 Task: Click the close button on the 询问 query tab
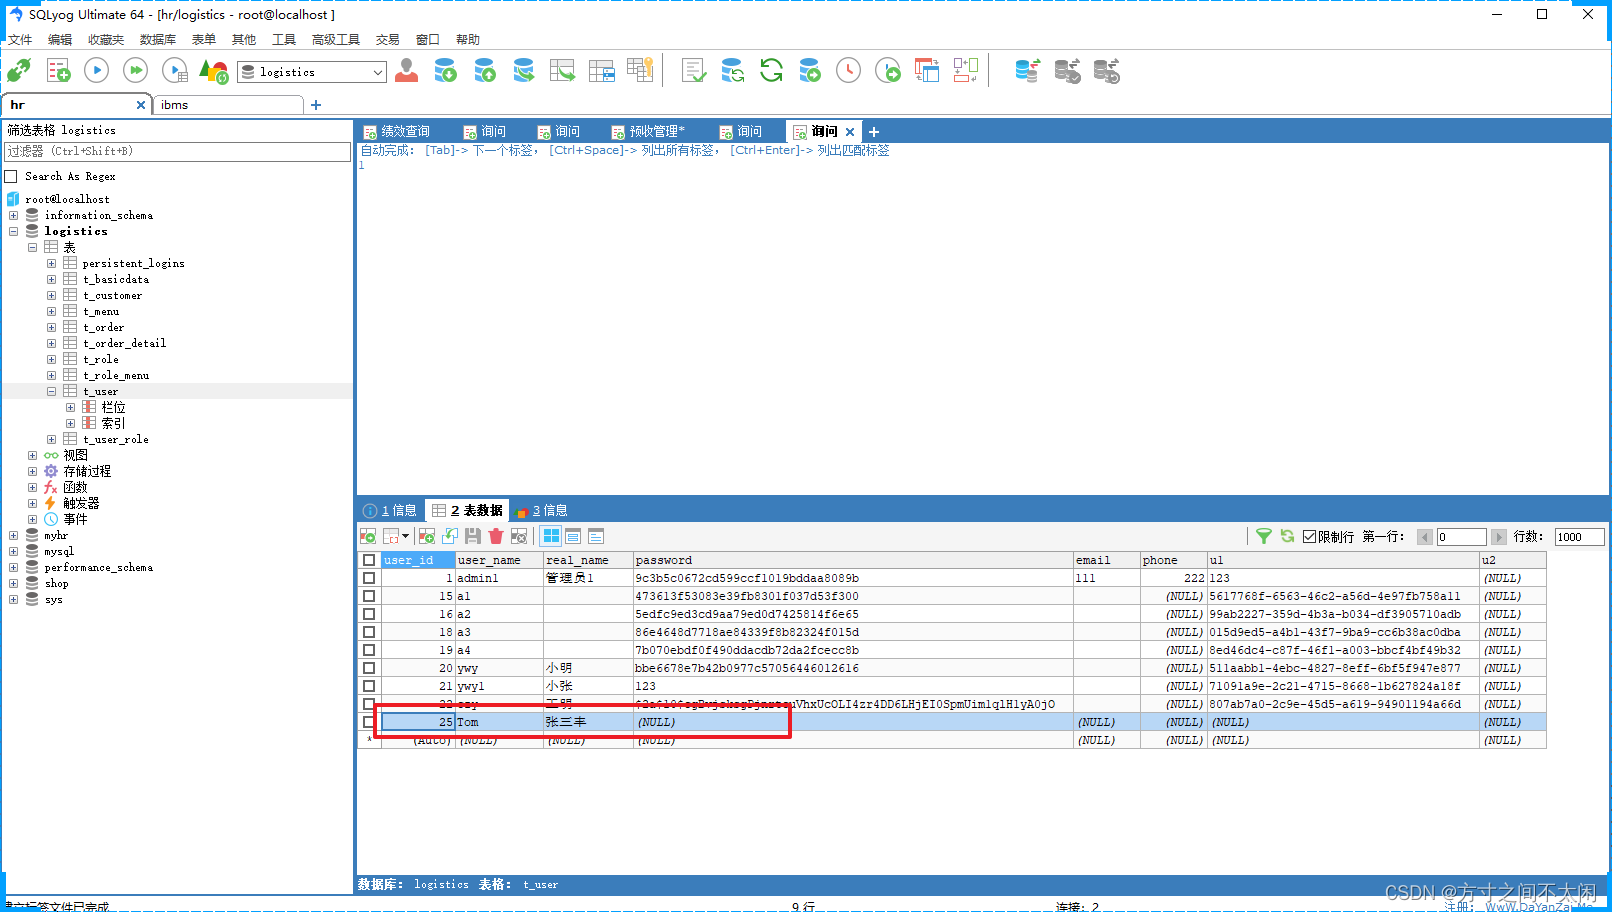tap(849, 131)
